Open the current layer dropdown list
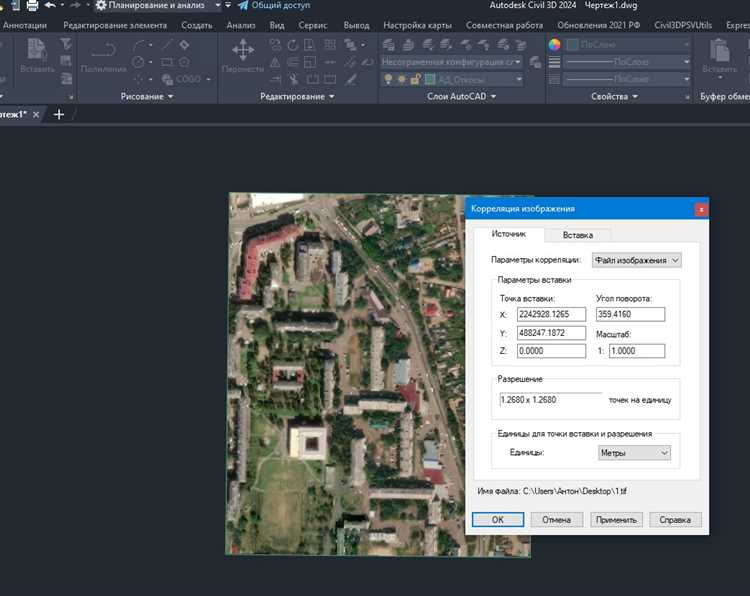The height and width of the screenshot is (596, 750). pyautogui.click(x=519, y=79)
